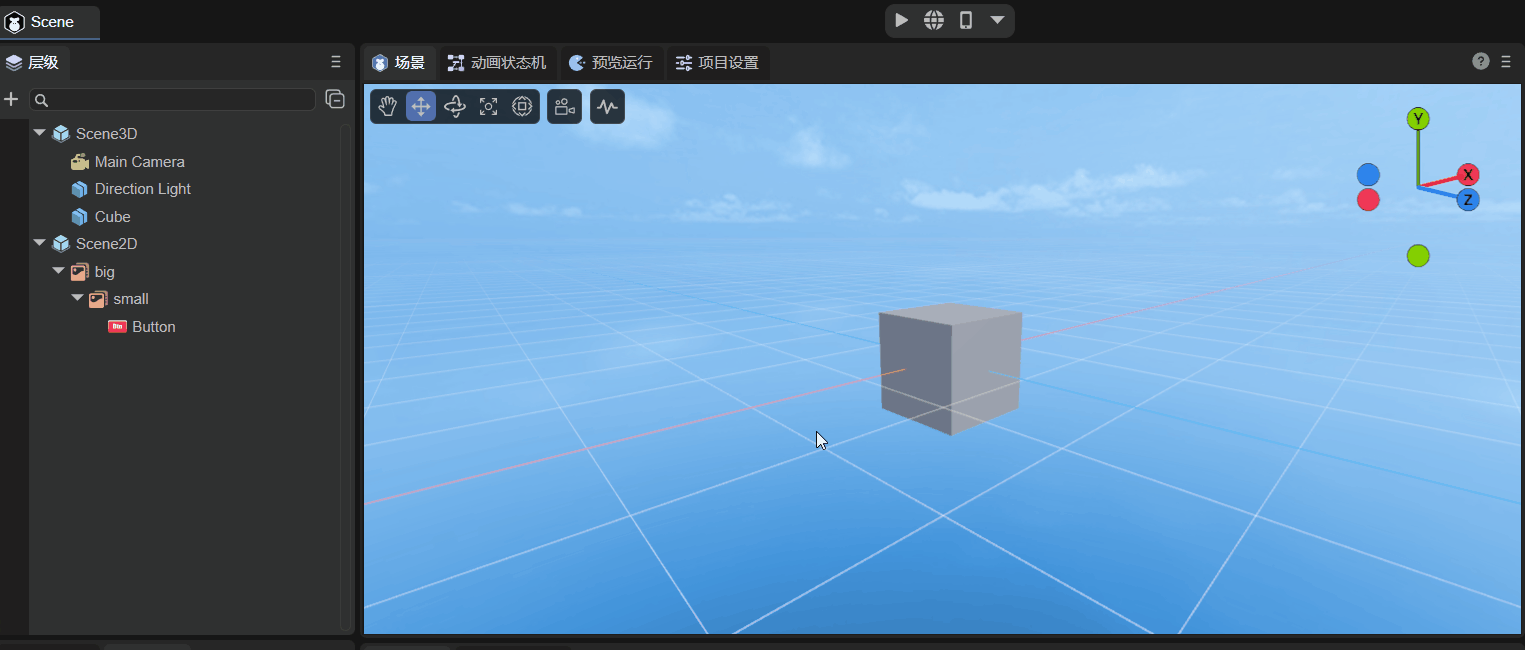Click the blue Z axis gizmo handle

(1468, 200)
